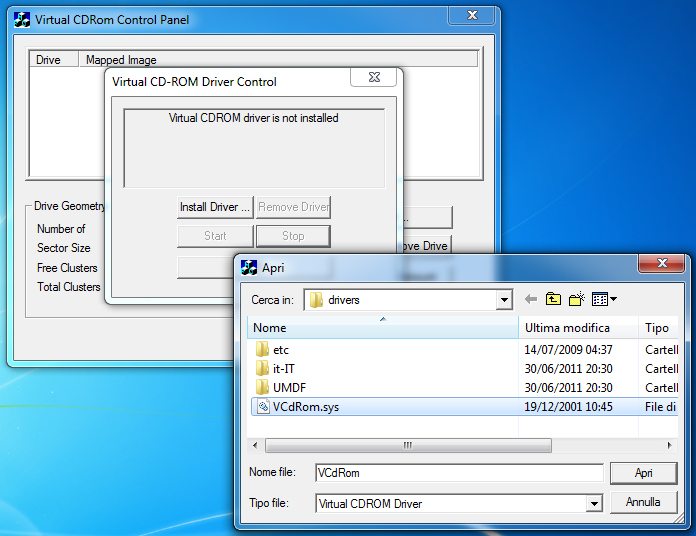Create a new folder in drivers
Screen dimensions: 696x536
point(576,299)
